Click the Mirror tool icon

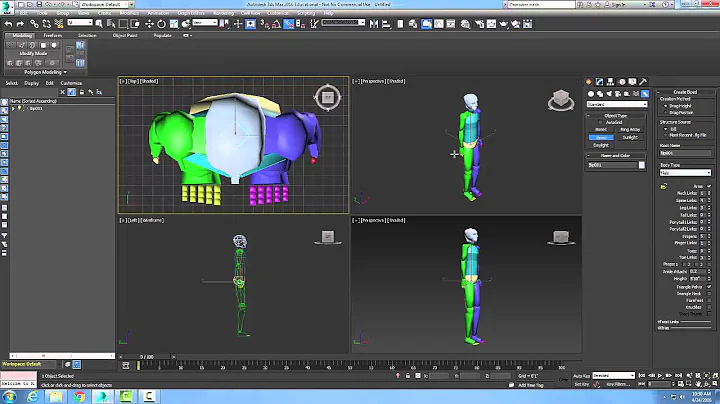(374, 24)
